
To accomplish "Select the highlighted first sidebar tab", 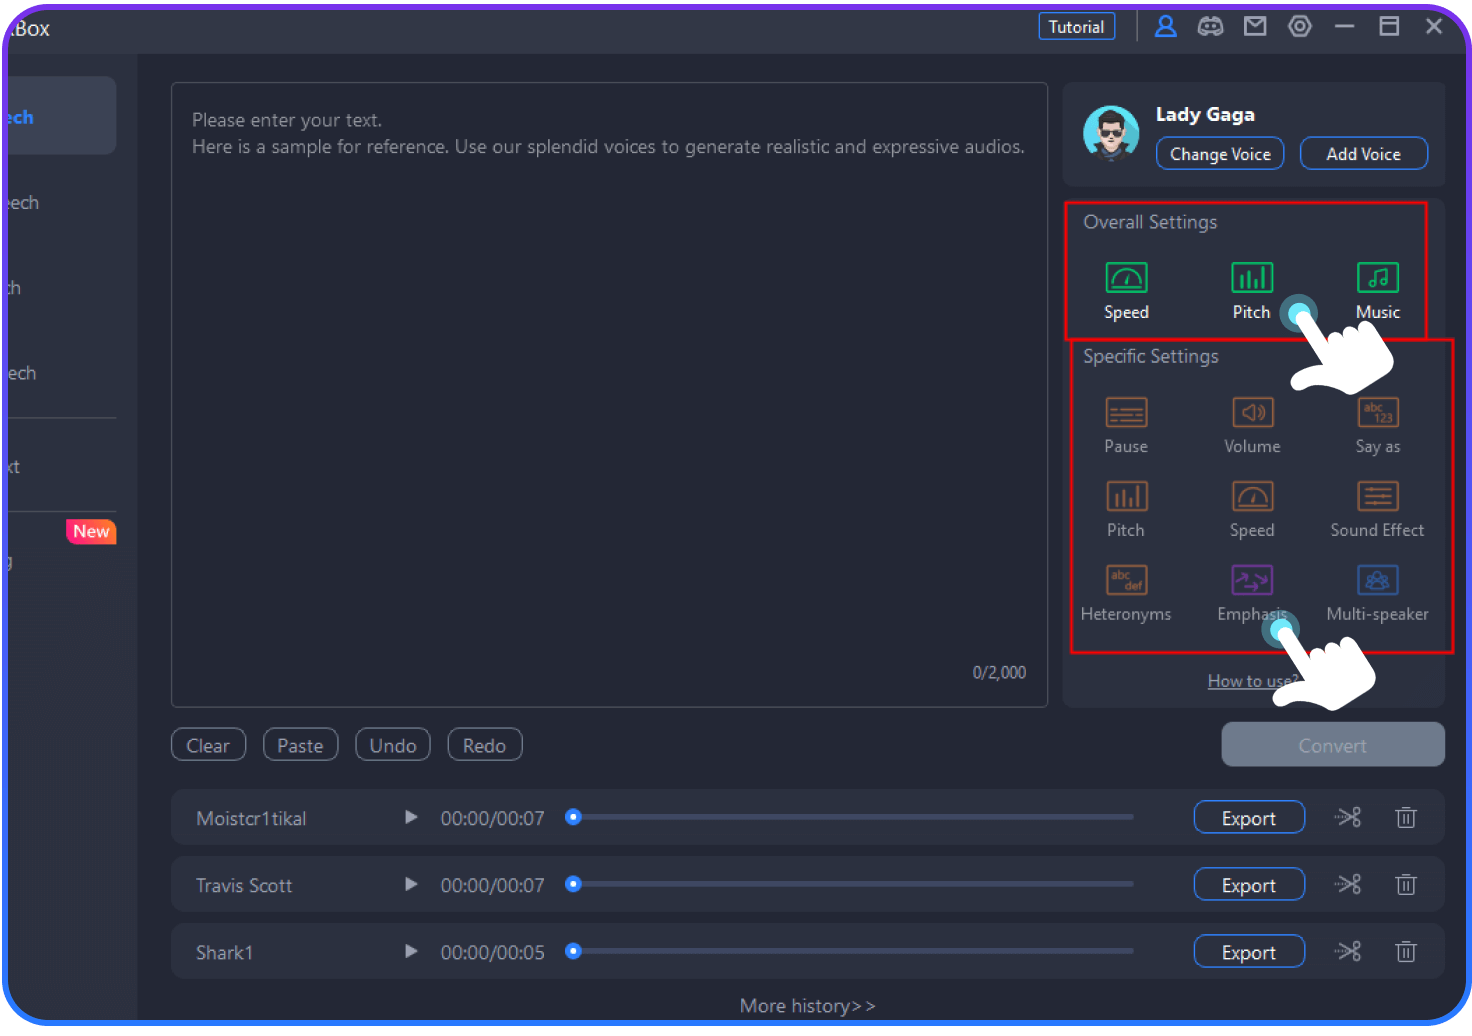I will pos(61,116).
